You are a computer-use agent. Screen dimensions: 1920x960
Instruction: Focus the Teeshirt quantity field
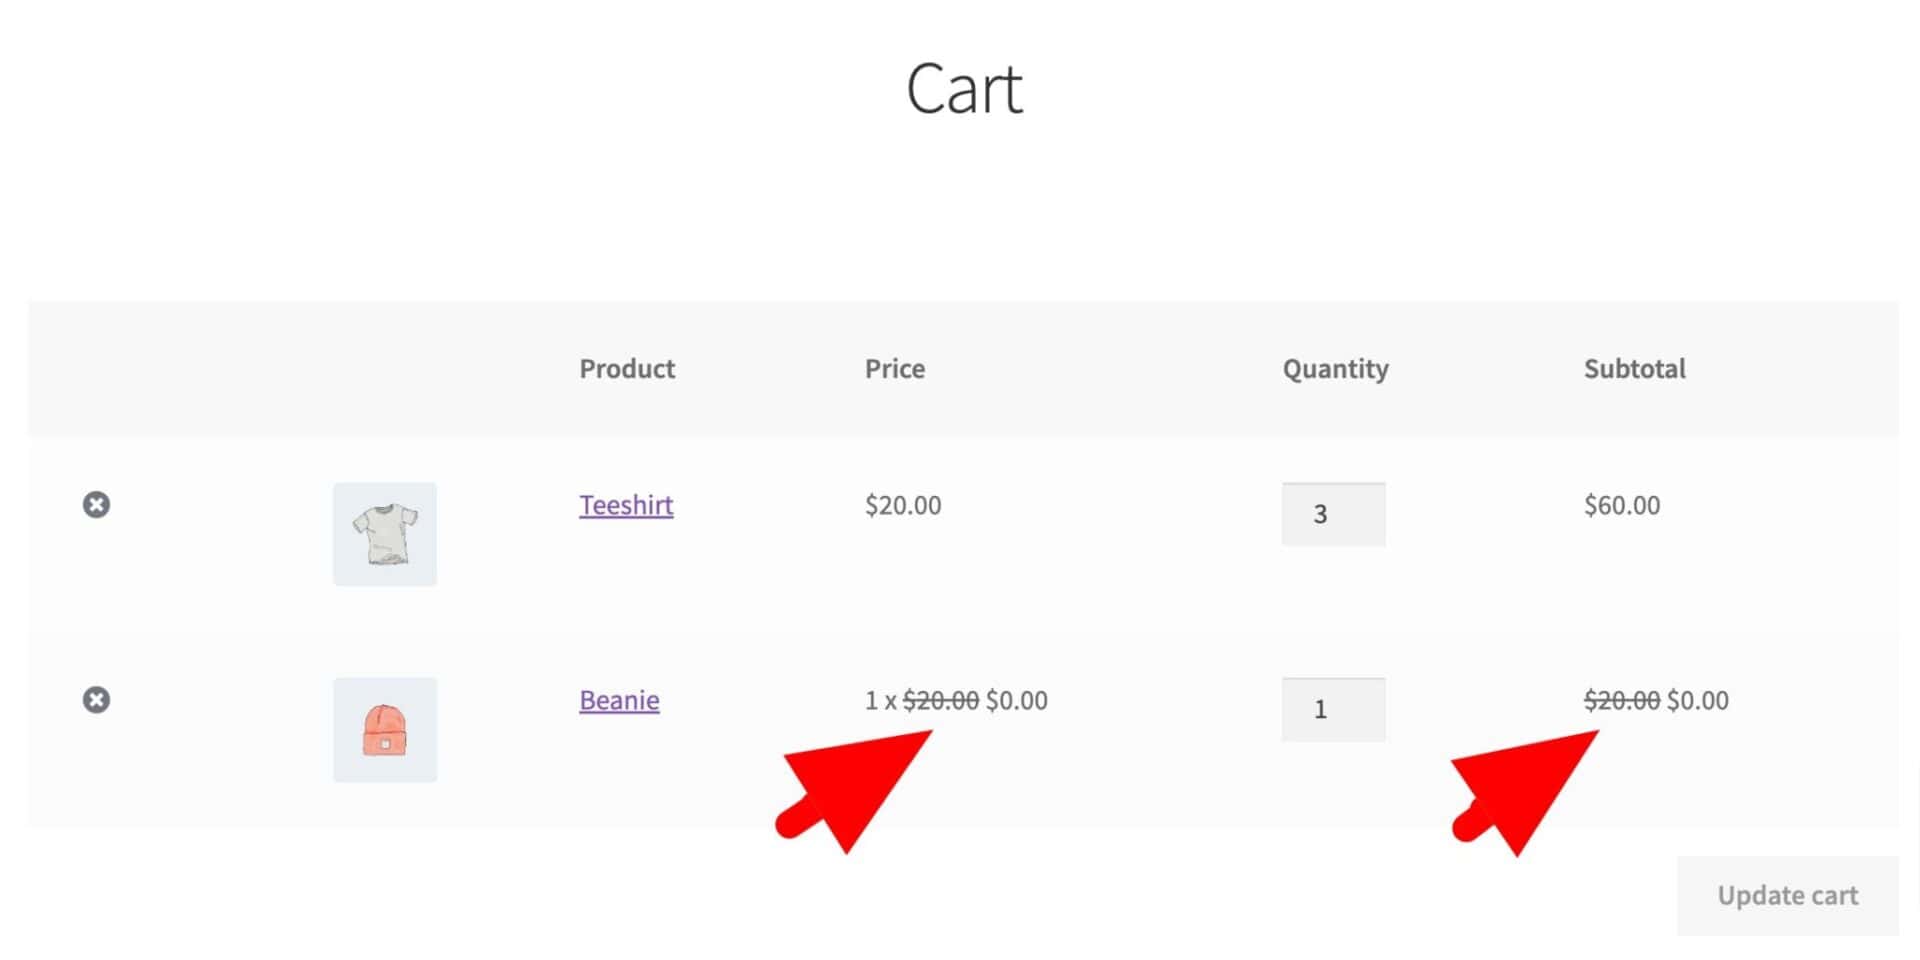coord(1333,514)
